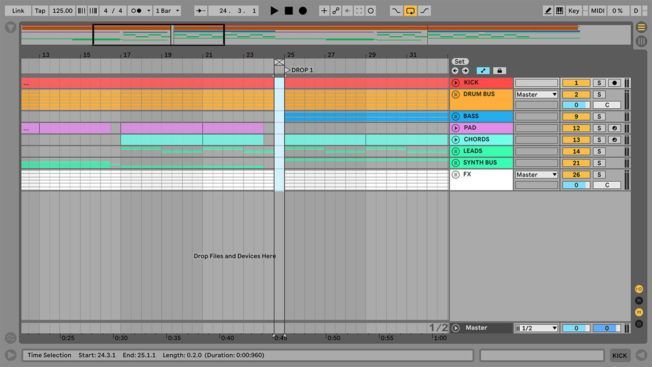
Task: Open FX Master output dropdown
Action: click(536, 175)
